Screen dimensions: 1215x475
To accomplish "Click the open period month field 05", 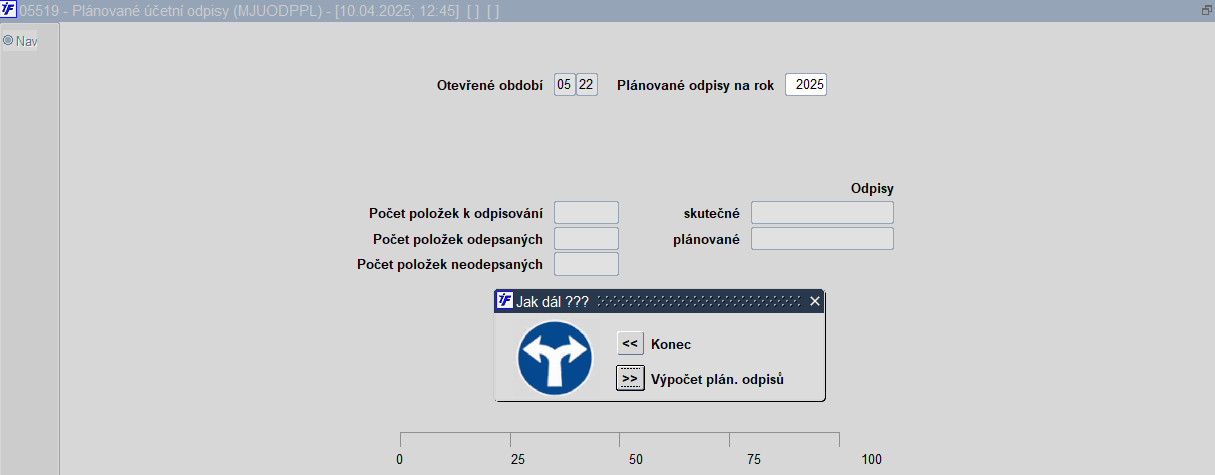I will point(564,85).
